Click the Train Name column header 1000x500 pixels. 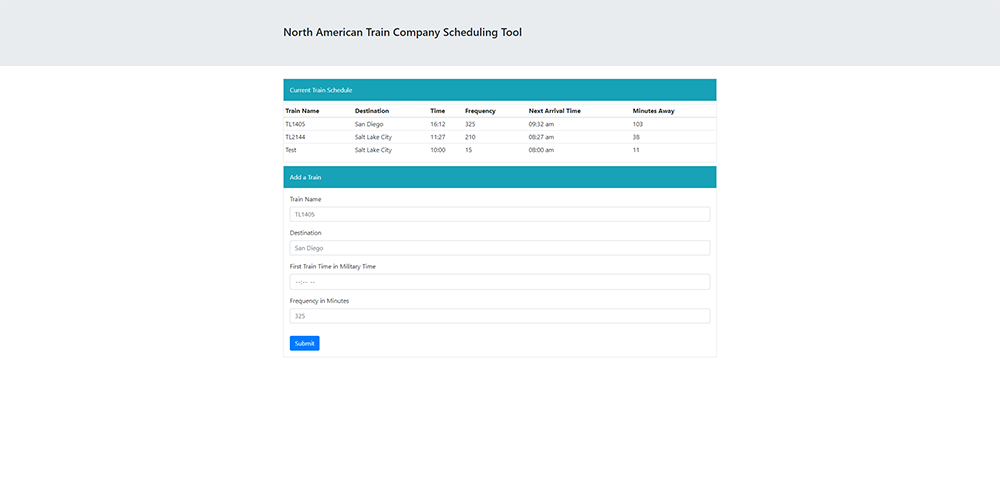coord(302,111)
